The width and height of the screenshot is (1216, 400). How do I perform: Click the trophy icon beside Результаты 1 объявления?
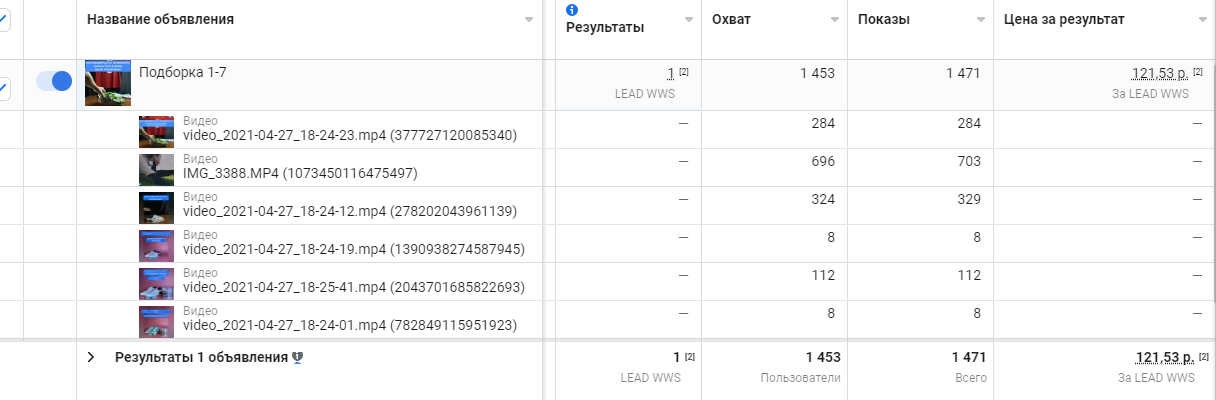297,357
